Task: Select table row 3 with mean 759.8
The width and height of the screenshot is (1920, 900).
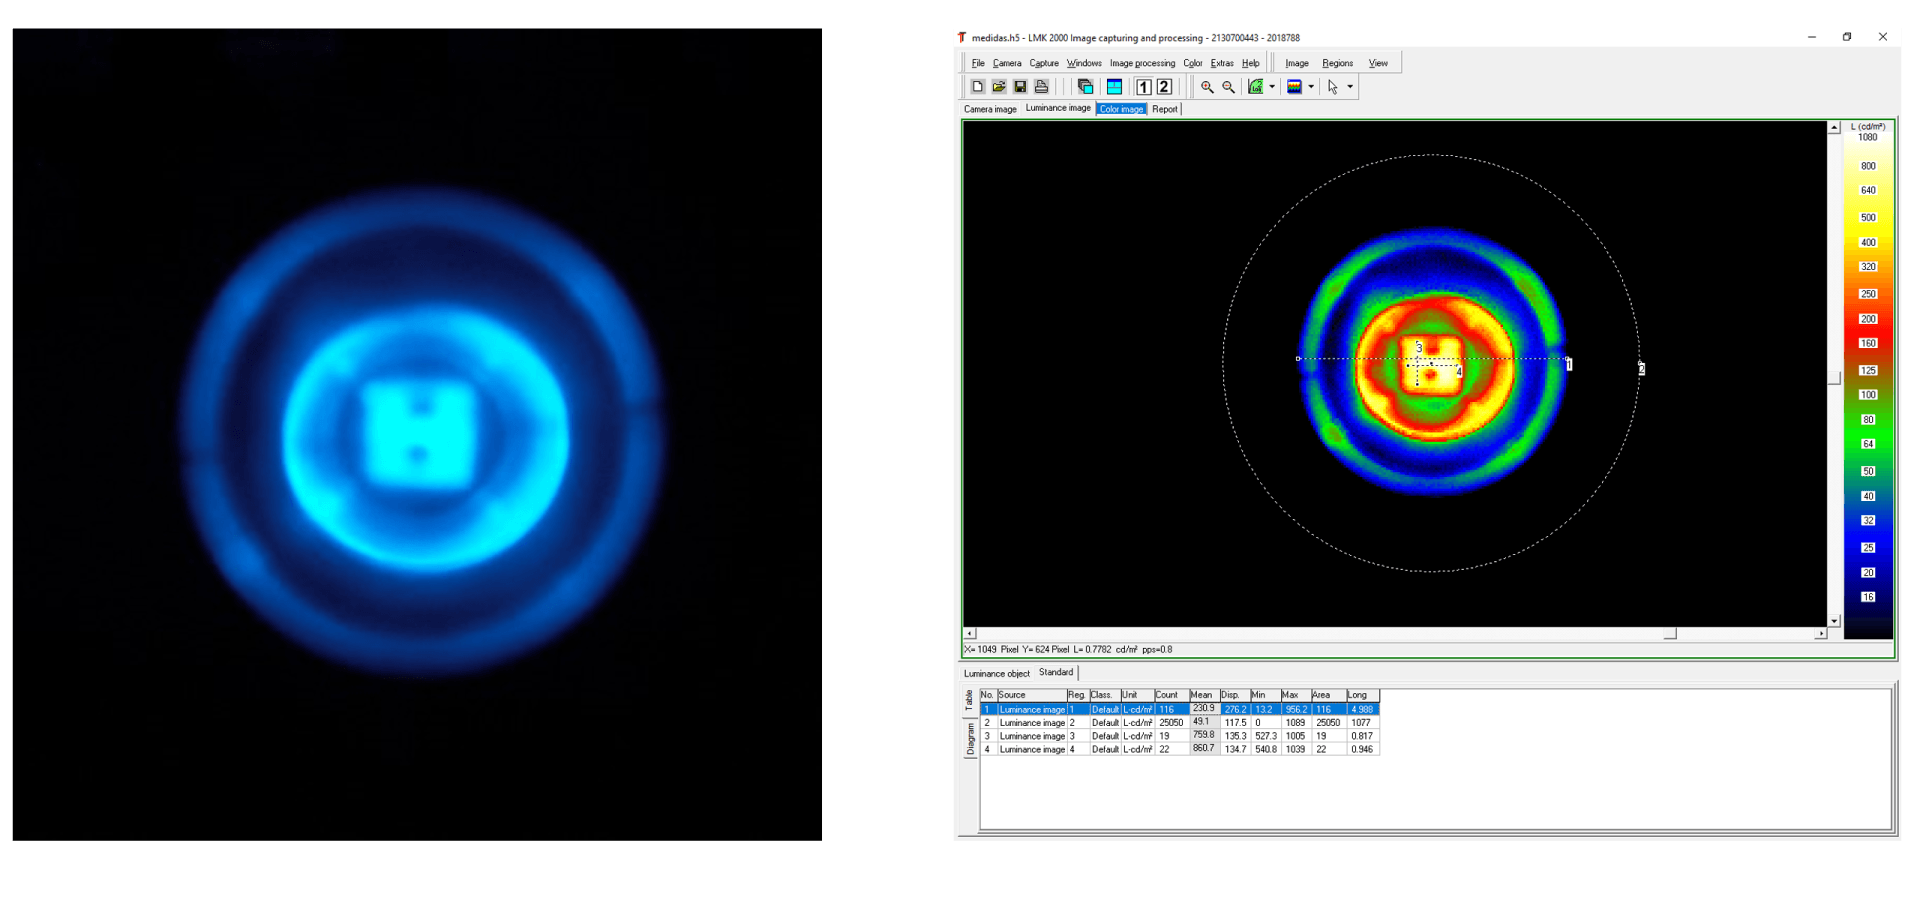Action: click(x=1032, y=736)
